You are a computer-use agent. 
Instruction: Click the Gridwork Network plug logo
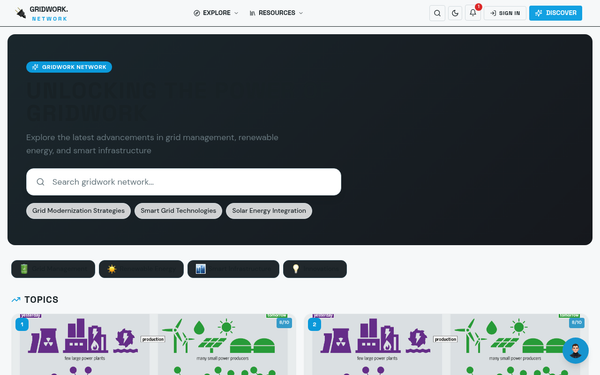20,13
